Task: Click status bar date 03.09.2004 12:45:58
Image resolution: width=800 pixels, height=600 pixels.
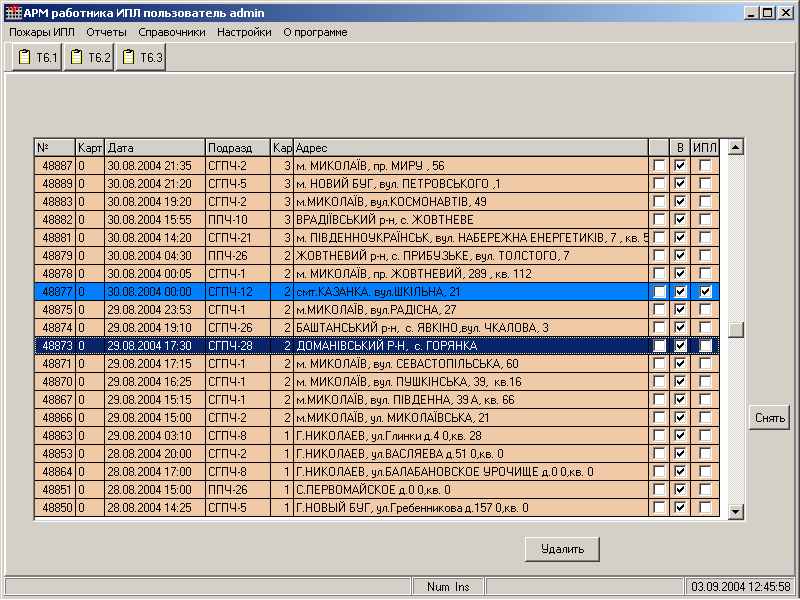Action: [x=741, y=587]
